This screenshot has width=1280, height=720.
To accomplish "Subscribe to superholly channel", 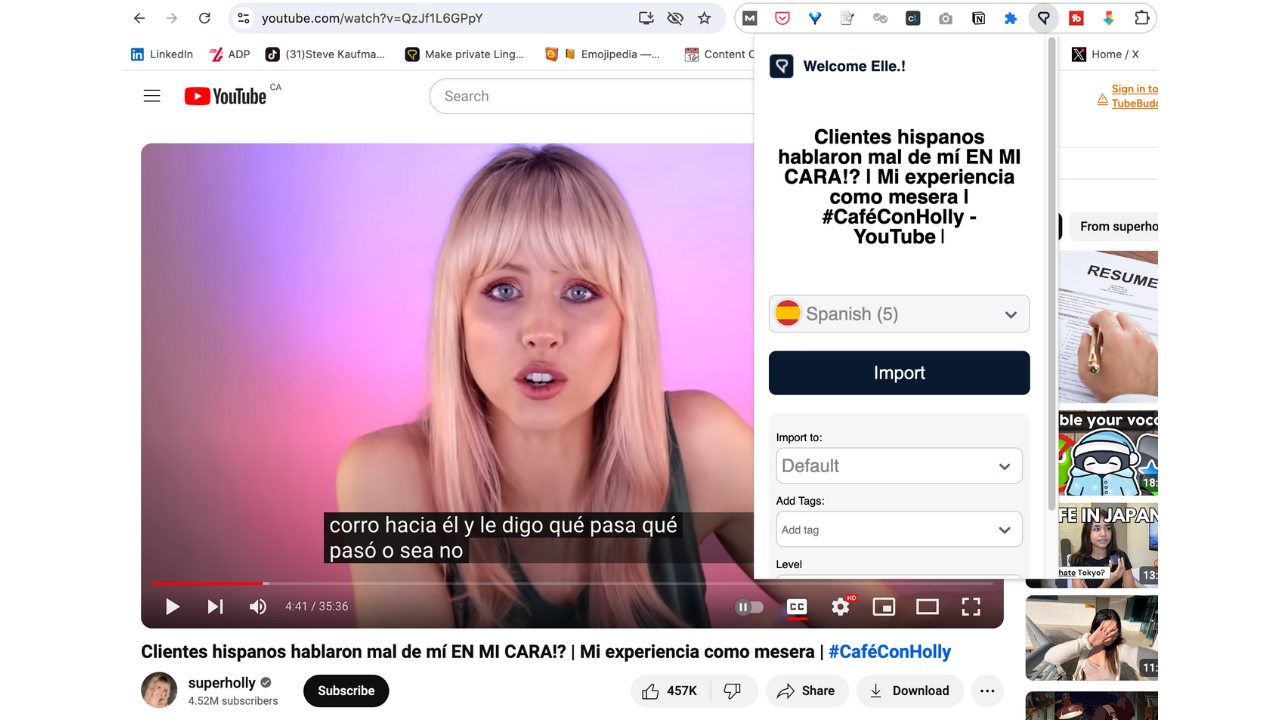I will click(346, 691).
